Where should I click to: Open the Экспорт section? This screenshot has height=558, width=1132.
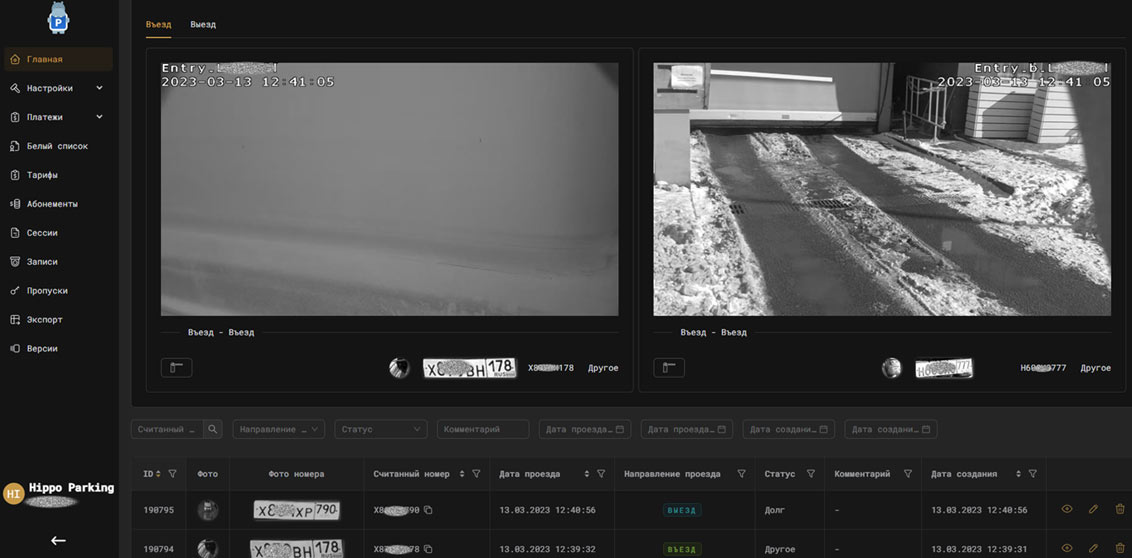point(44,320)
